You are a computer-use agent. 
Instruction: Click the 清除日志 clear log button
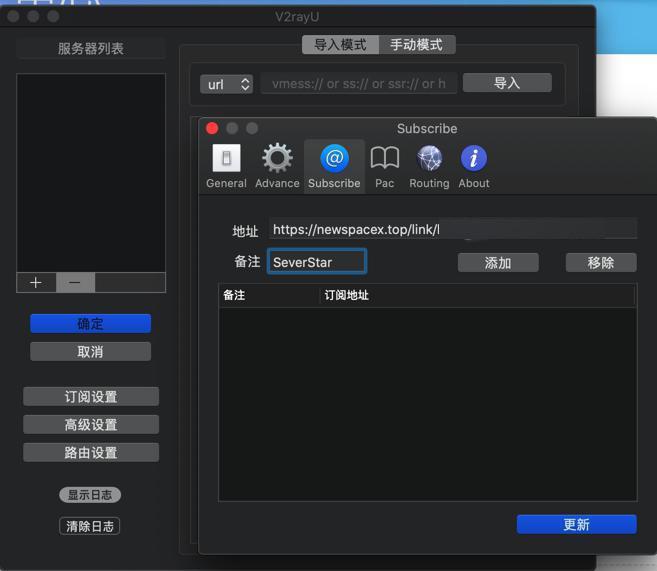pyautogui.click(x=90, y=526)
